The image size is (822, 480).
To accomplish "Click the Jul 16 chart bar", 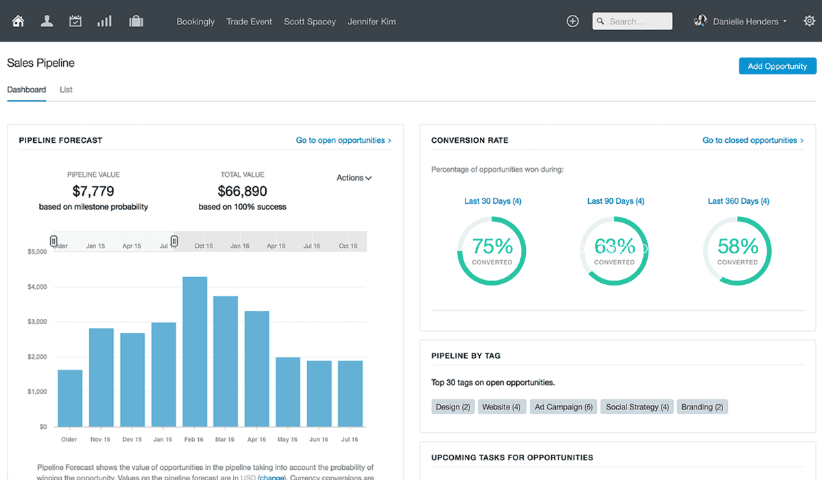I will click(x=351, y=394).
